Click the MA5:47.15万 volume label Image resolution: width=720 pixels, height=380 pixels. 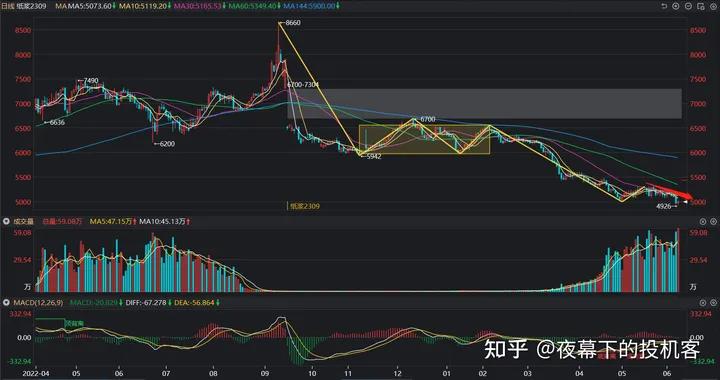tap(111, 221)
